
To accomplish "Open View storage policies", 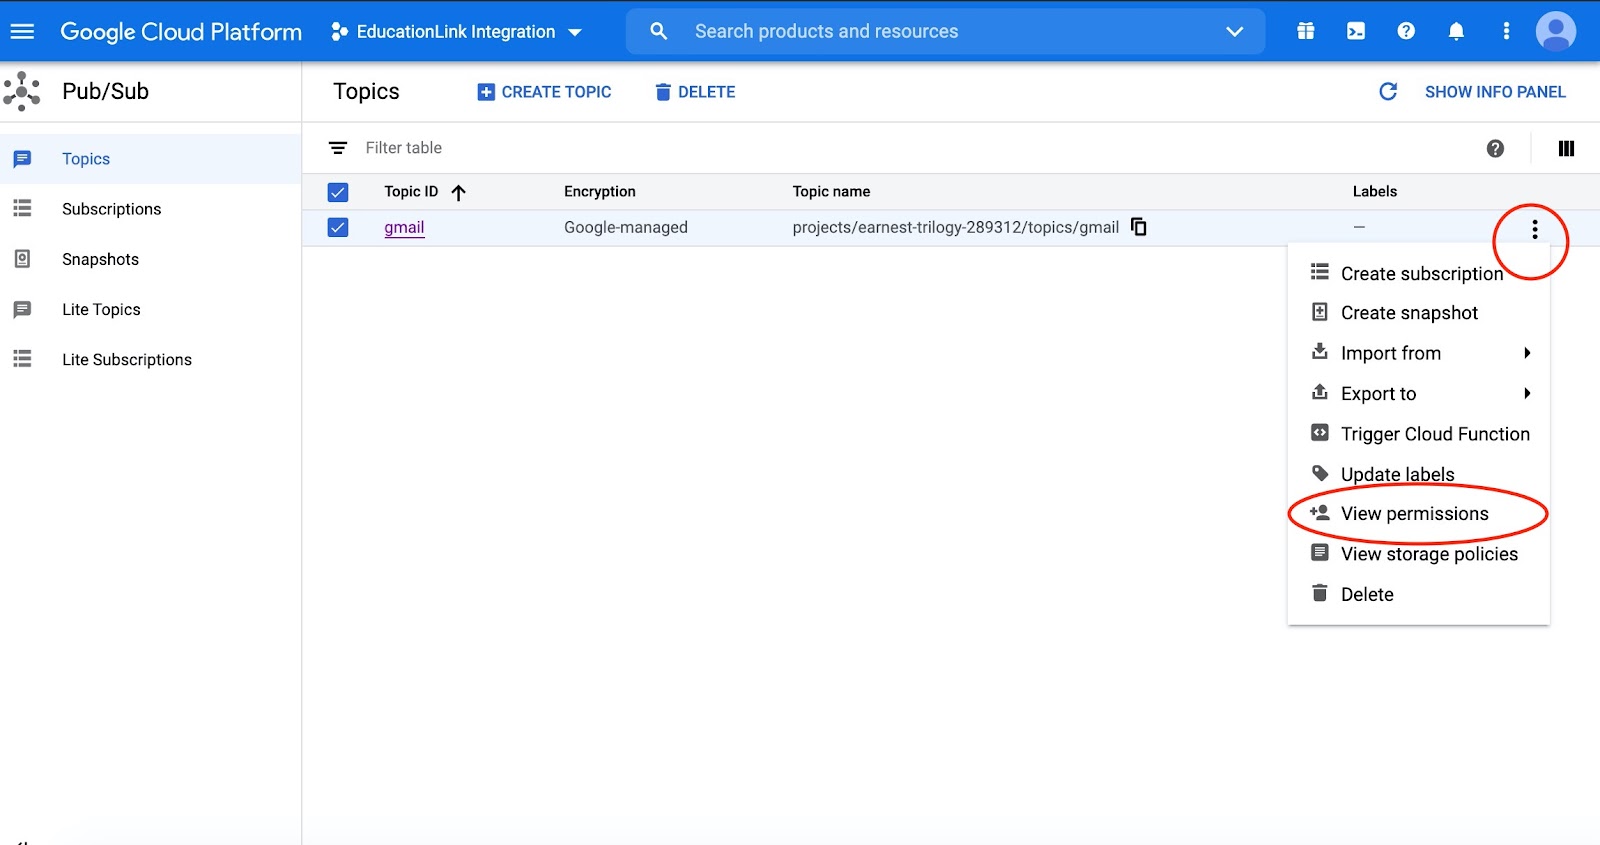I will pos(1419,554).
